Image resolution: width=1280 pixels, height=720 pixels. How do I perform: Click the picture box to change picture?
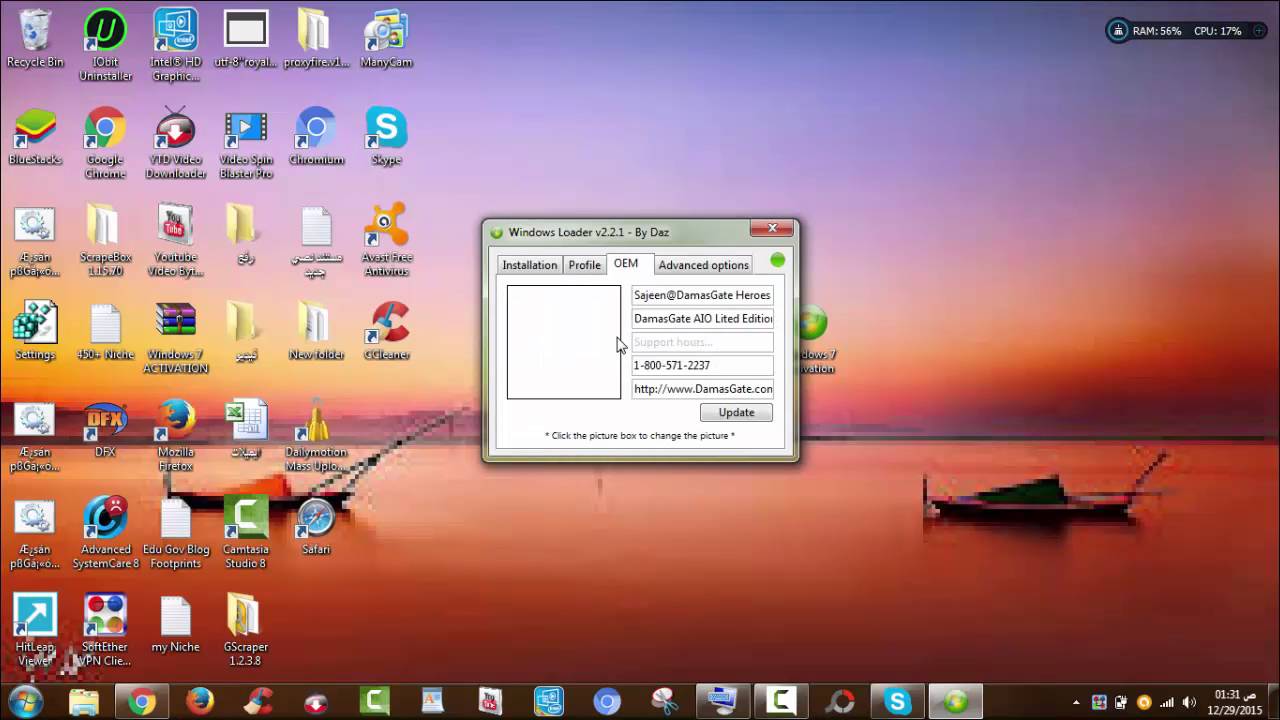click(563, 342)
